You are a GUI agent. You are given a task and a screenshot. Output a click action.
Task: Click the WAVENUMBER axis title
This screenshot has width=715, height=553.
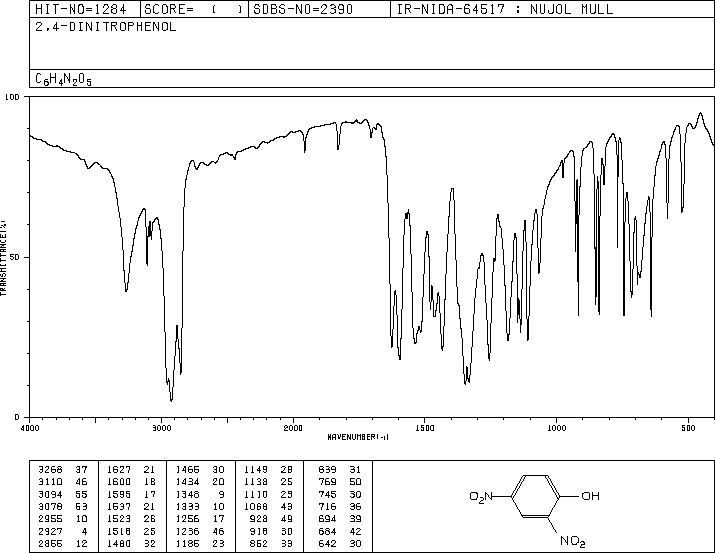(358, 437)
